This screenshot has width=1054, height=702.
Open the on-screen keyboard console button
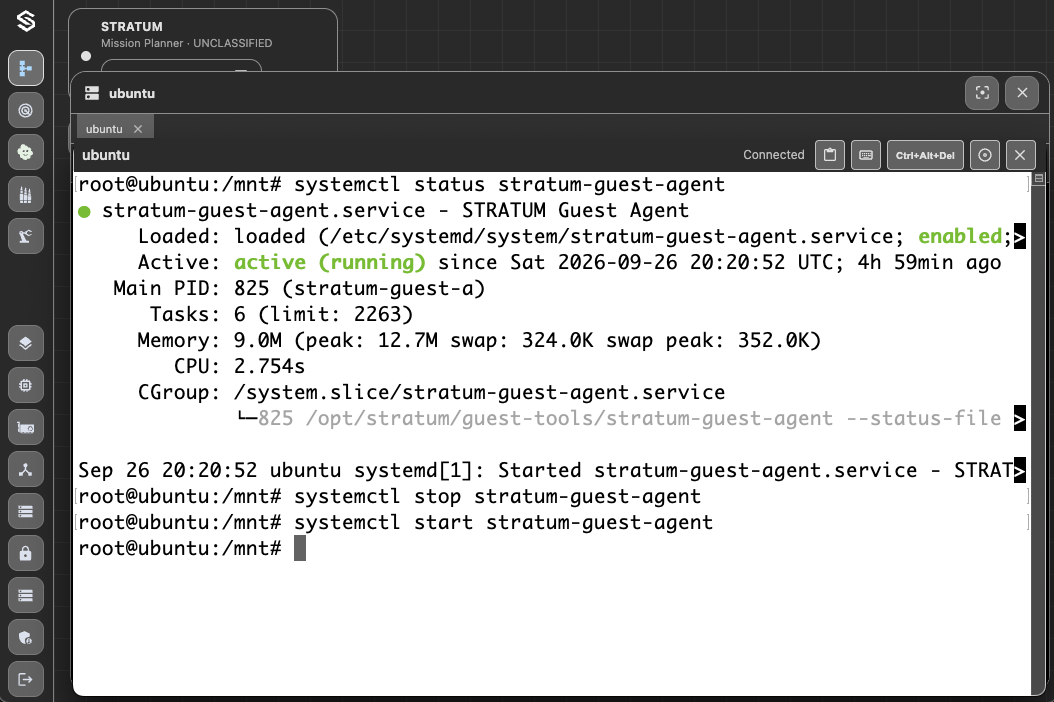pyautogui.click(x=866, y=155)
